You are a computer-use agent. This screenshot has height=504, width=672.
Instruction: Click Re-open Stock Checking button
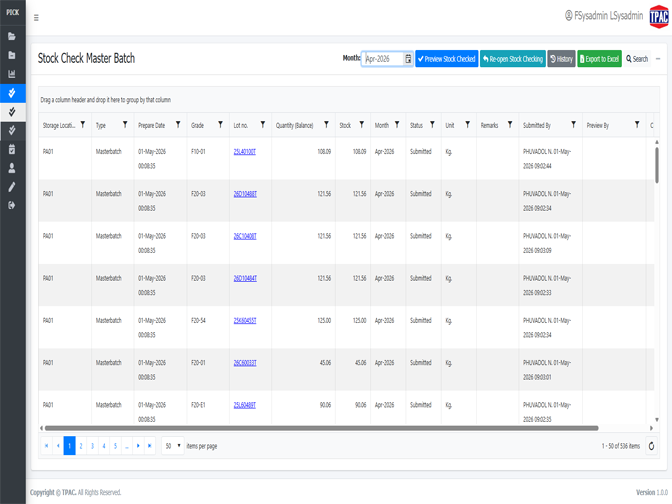point(513,59)
